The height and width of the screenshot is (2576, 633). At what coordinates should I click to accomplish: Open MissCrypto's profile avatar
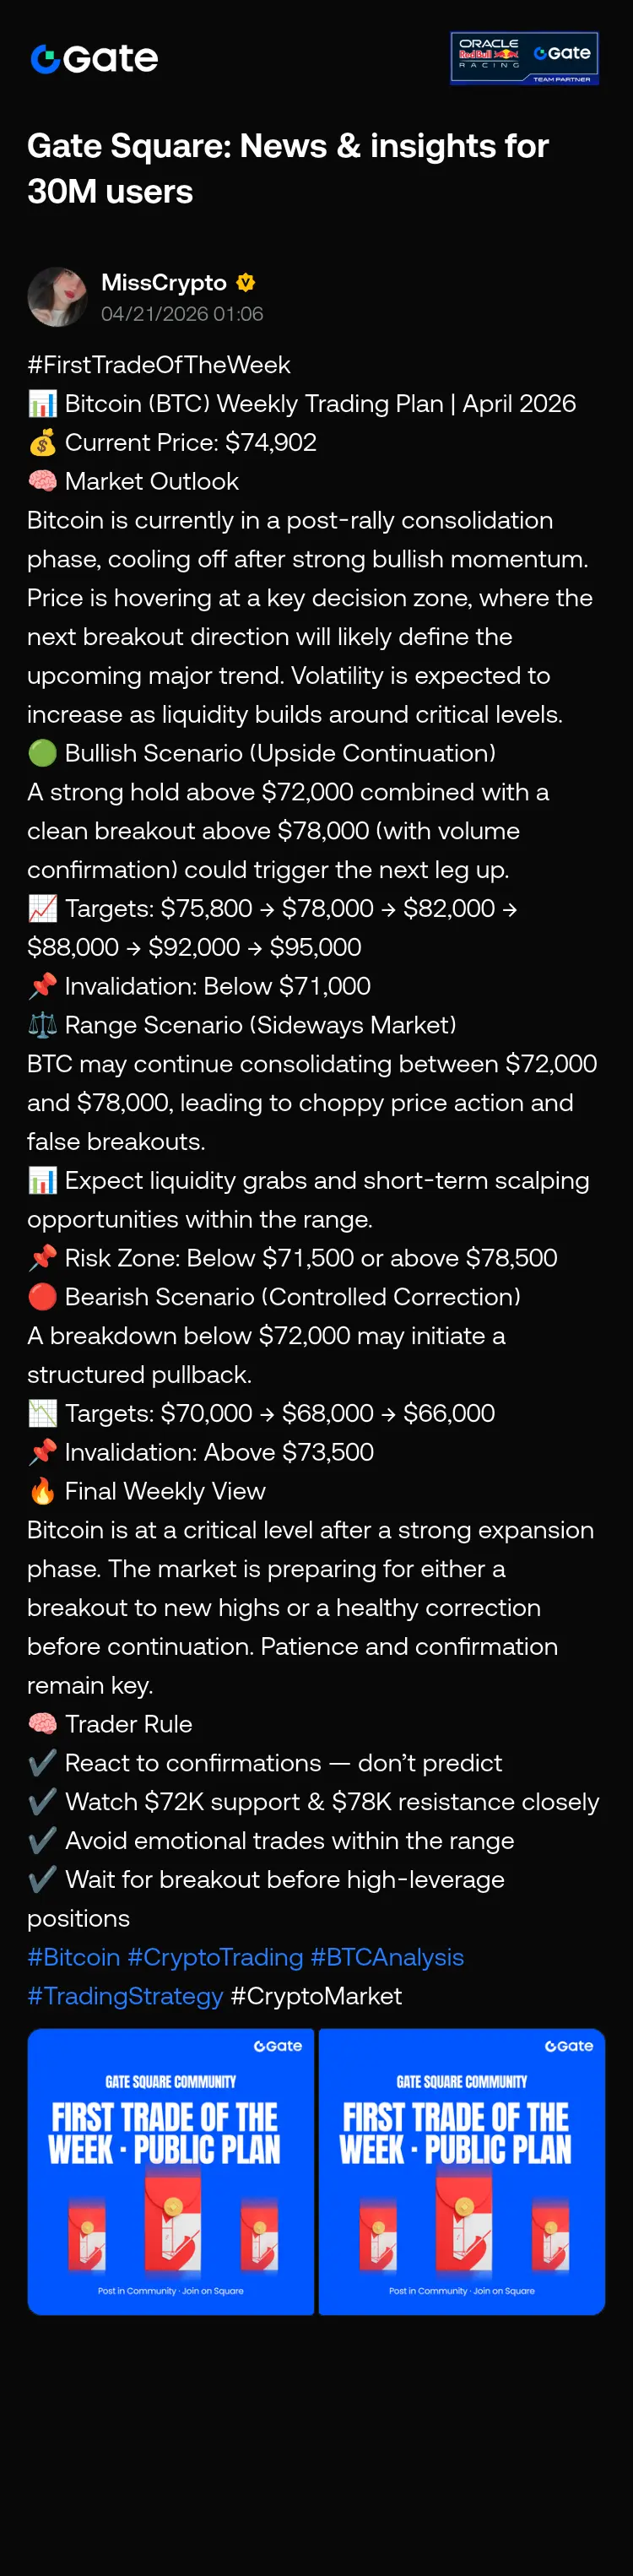pos(58,297)
